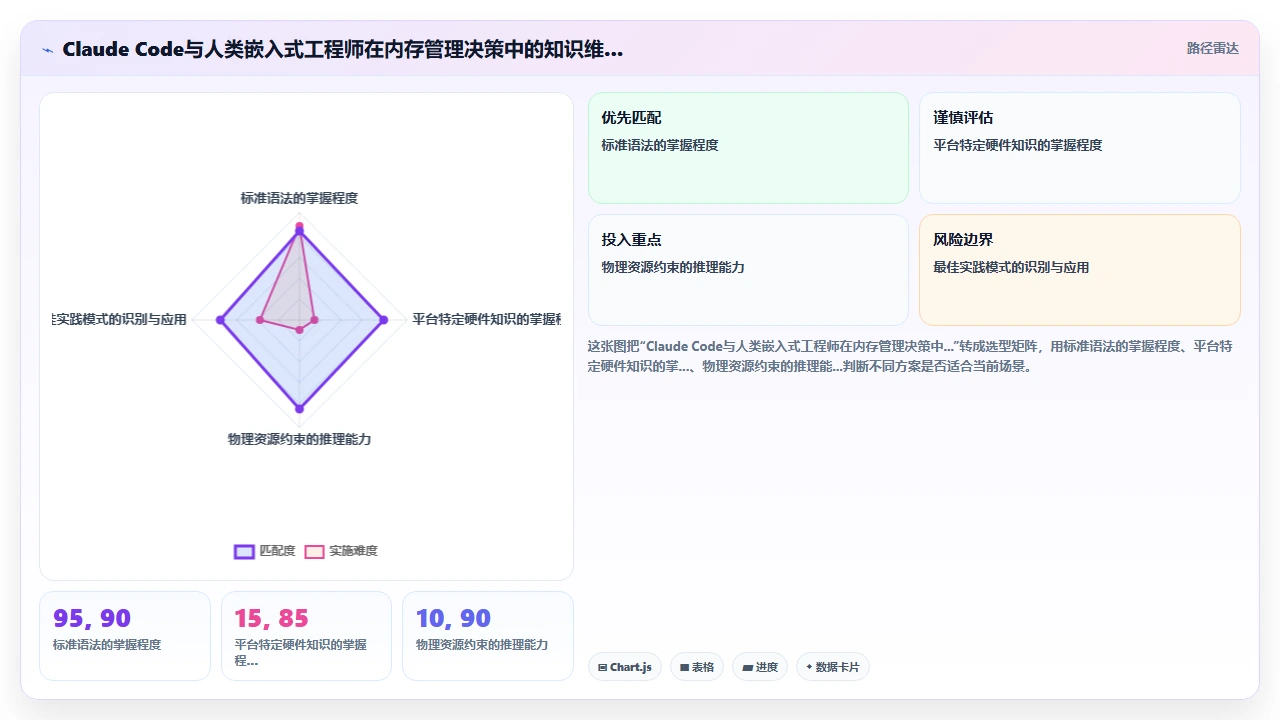Click the Chart.js tag
The width and height of the screenshot is (1280, 720).
coord(625,667)
